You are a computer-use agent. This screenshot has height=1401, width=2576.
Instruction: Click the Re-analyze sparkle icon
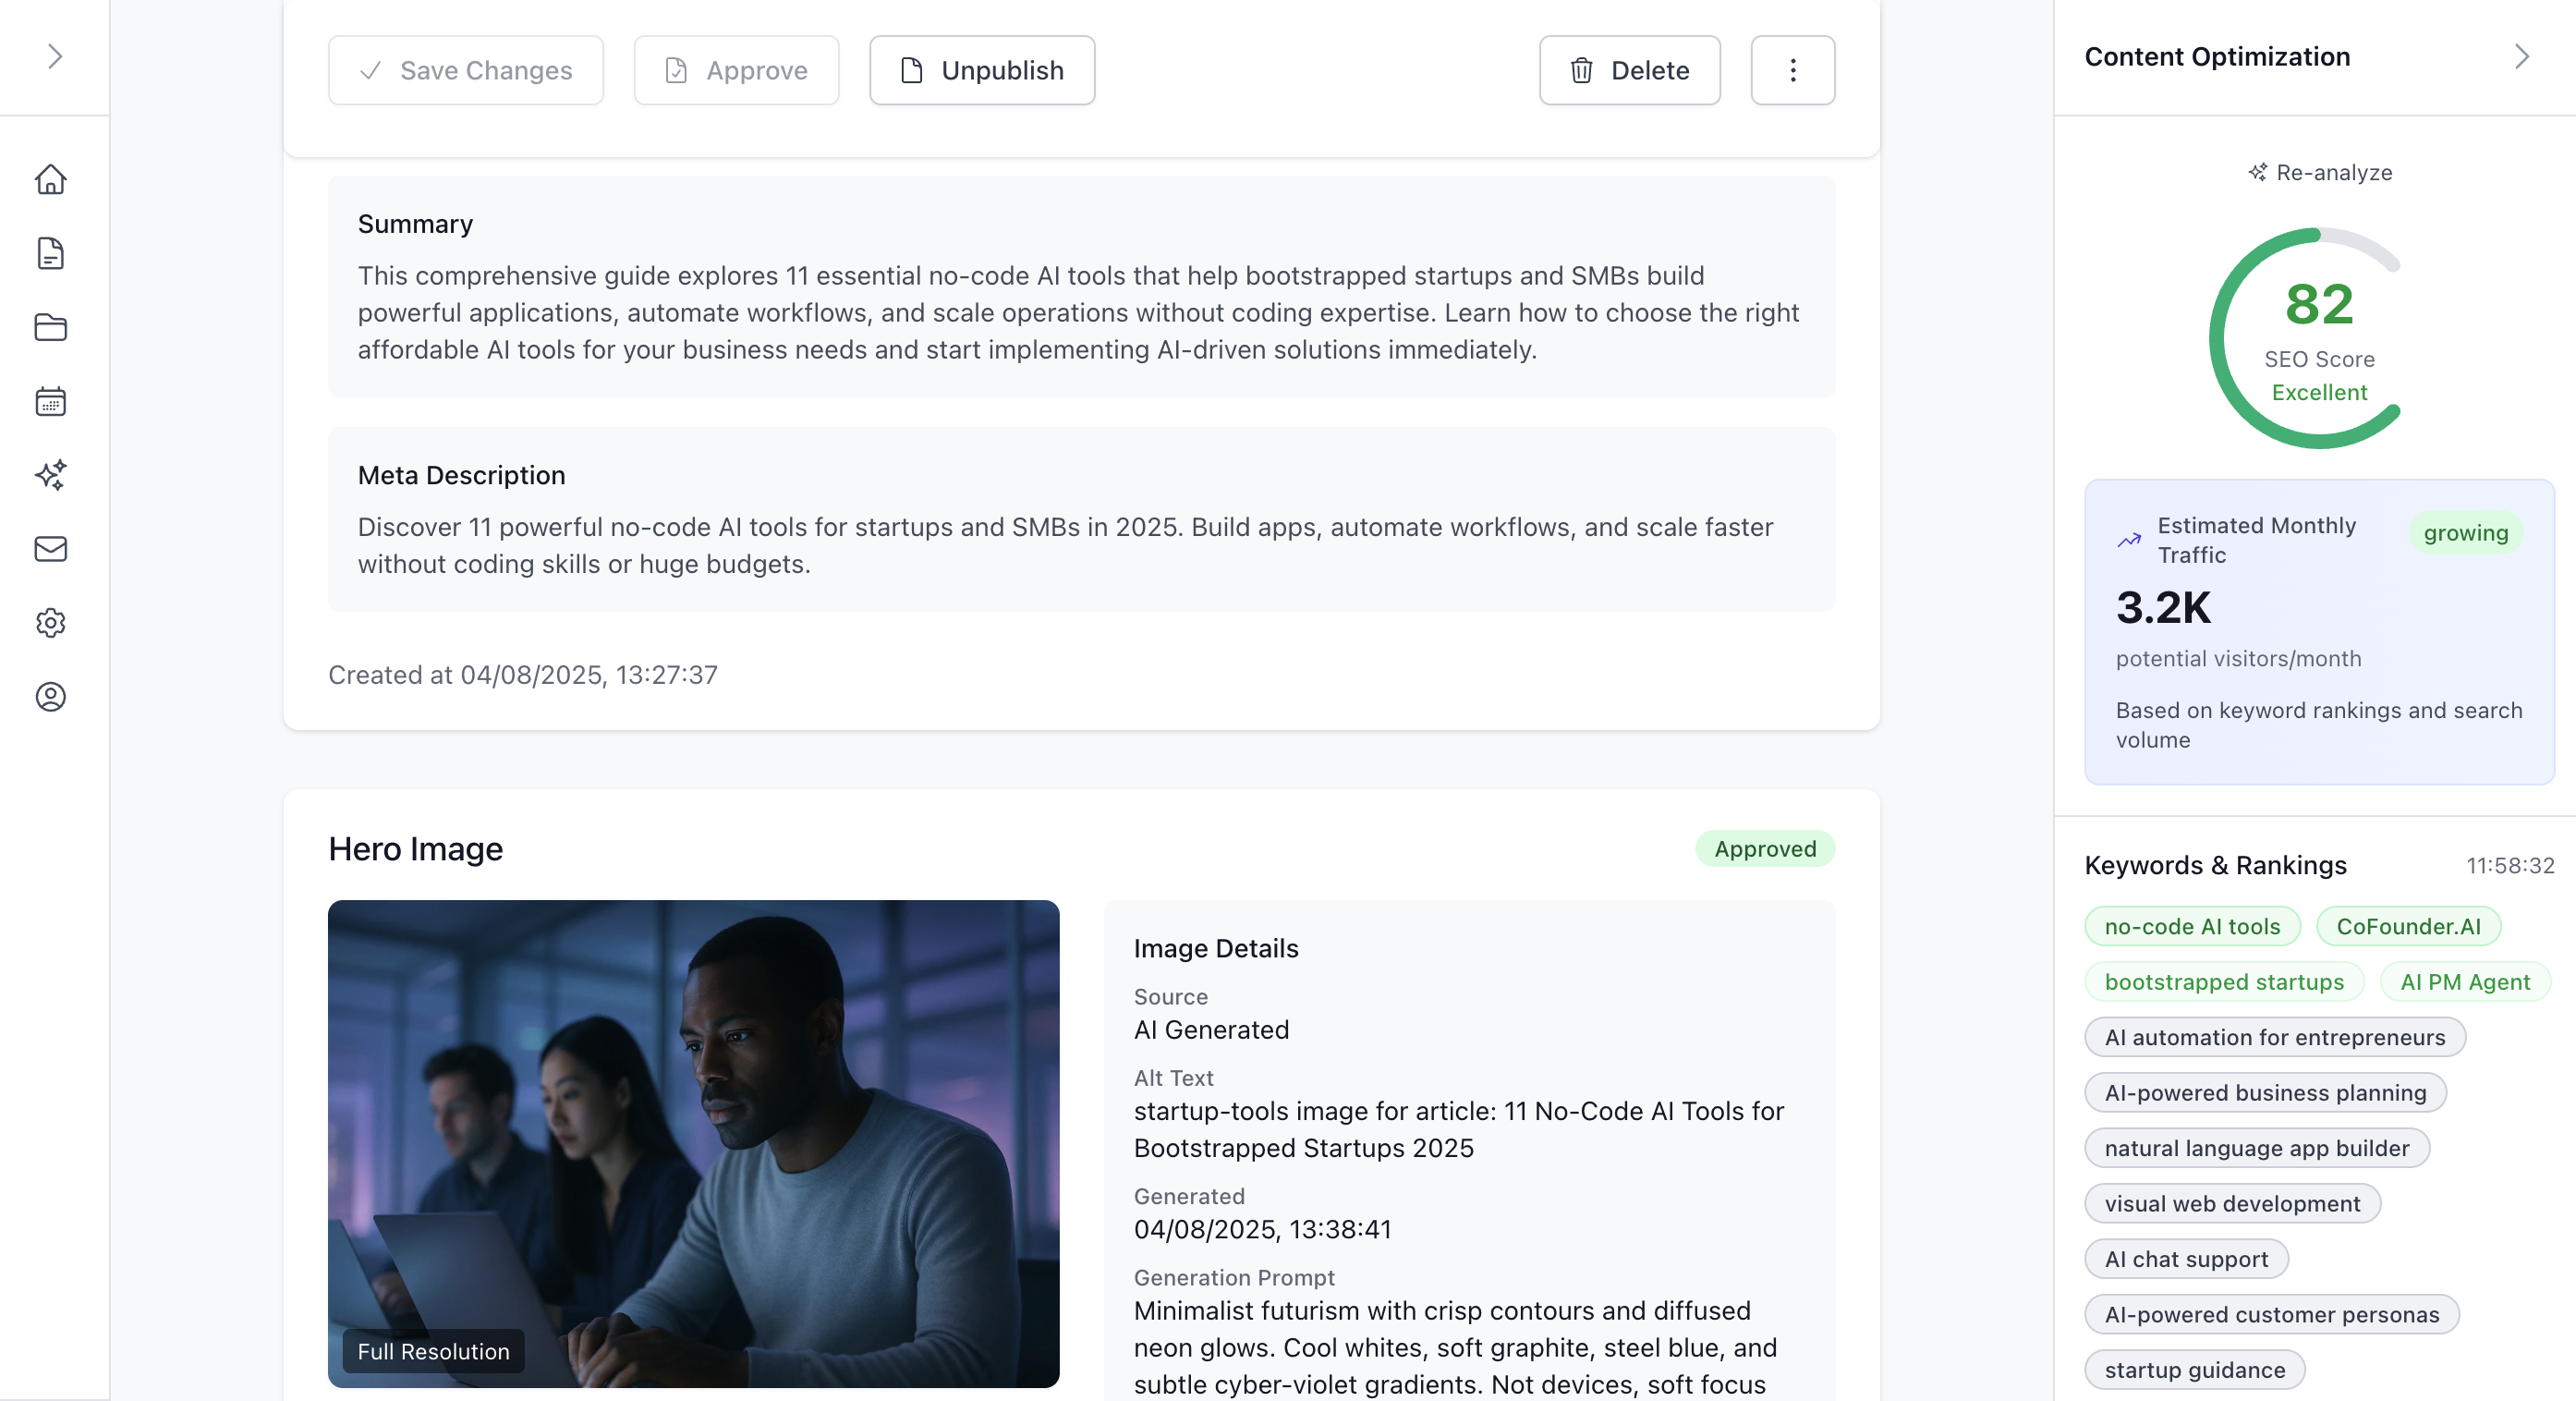tap(2257, 172)
